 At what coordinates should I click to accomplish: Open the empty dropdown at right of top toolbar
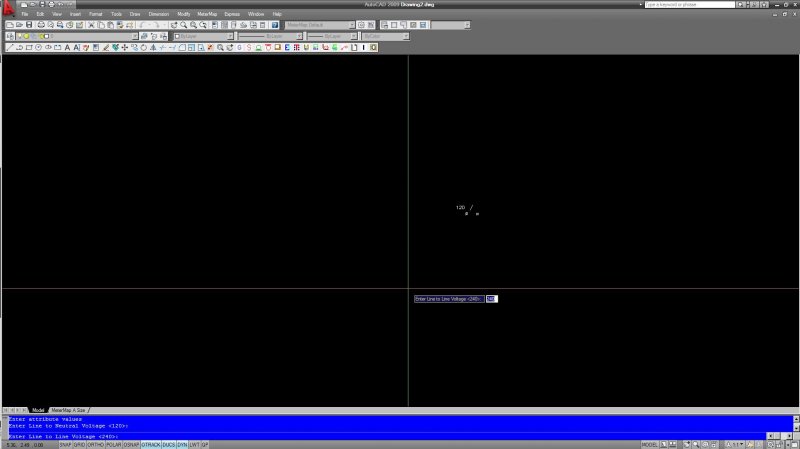click(467, 25)
